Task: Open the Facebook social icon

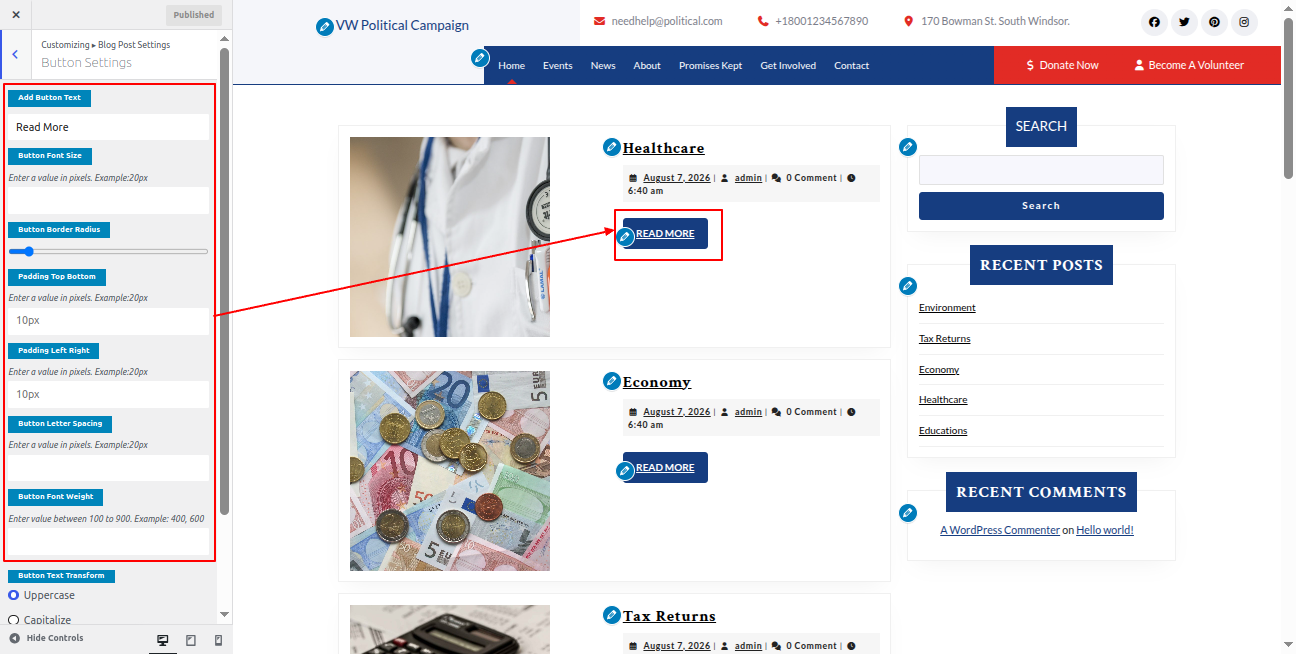Action: 1154,21
